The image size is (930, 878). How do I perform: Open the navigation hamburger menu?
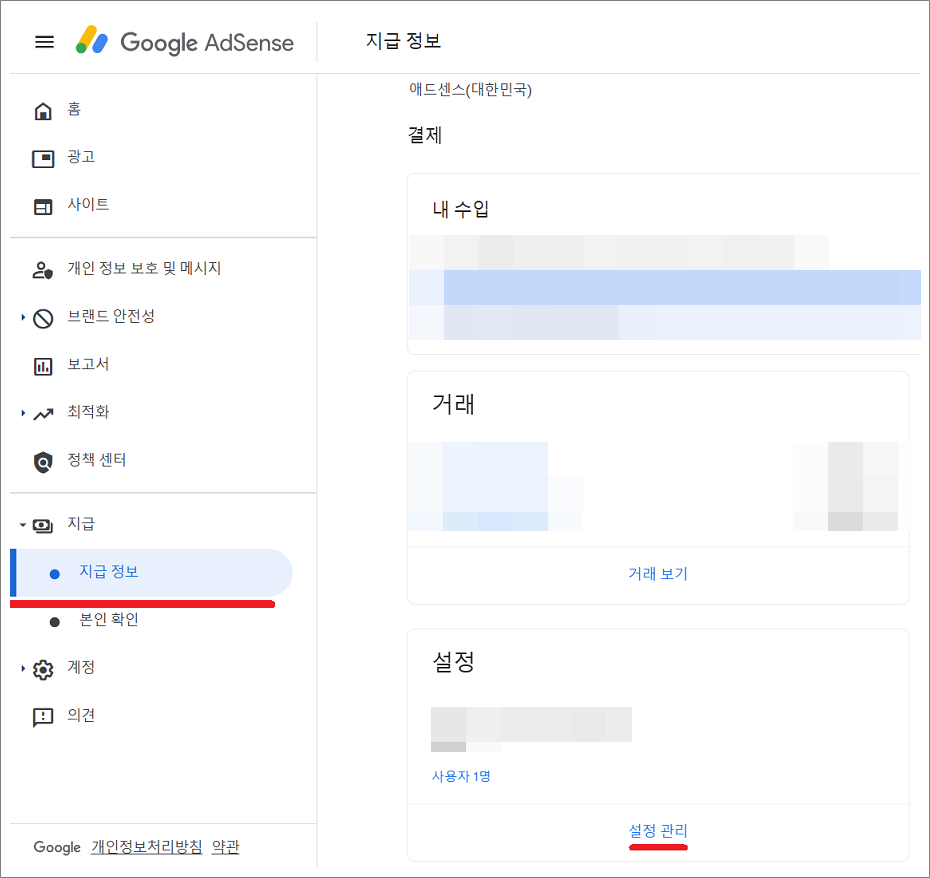point(43,42)
